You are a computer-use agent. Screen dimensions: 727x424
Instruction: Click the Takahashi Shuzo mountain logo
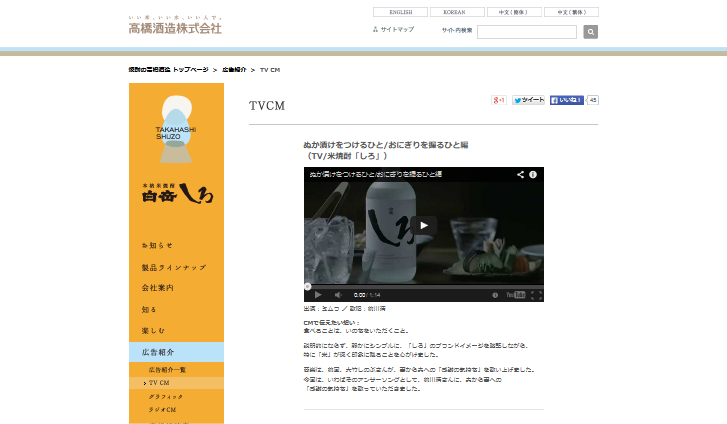click(x=176, y=129)
